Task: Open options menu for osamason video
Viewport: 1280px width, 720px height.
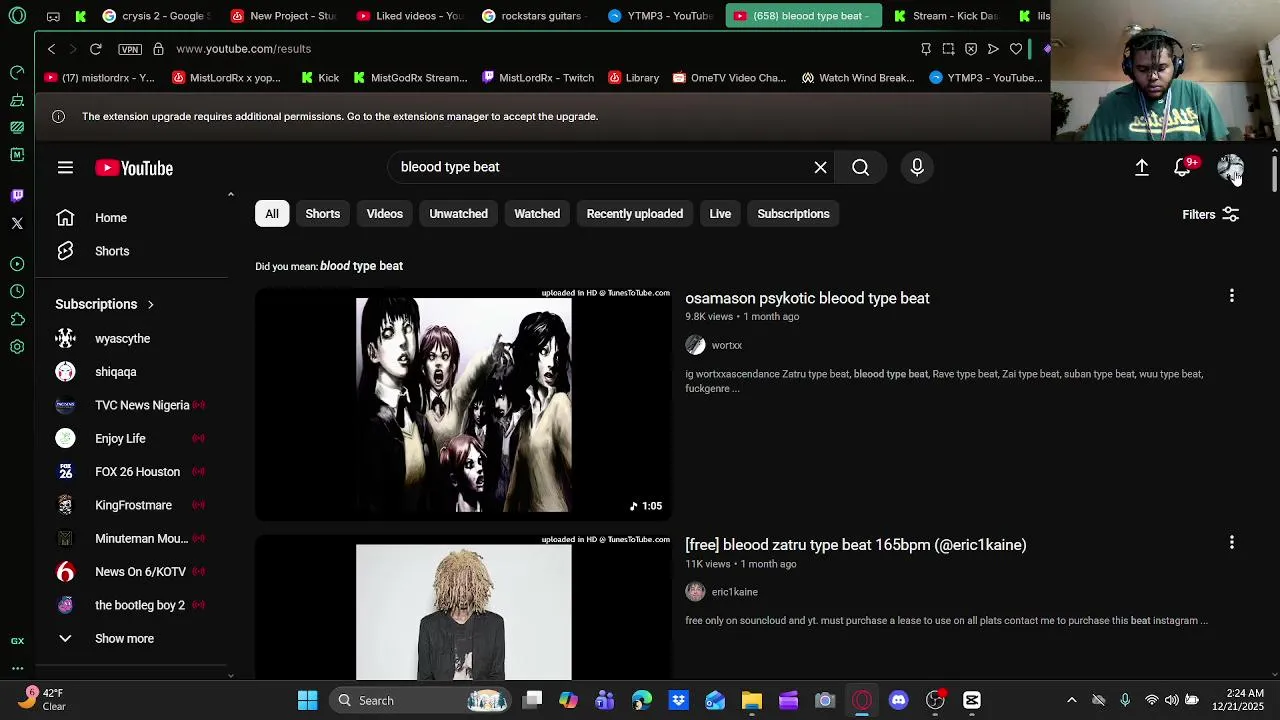Action: [x=1231, y=296]
